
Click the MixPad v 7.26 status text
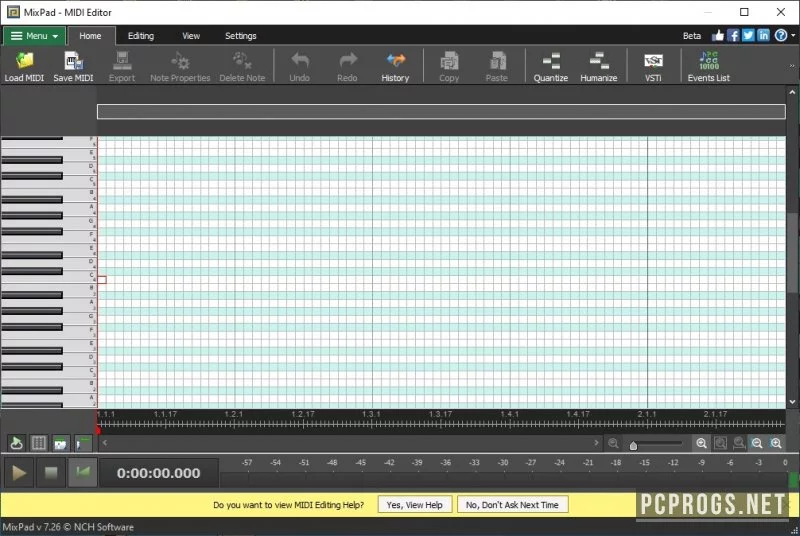click(x=68, y=527)
